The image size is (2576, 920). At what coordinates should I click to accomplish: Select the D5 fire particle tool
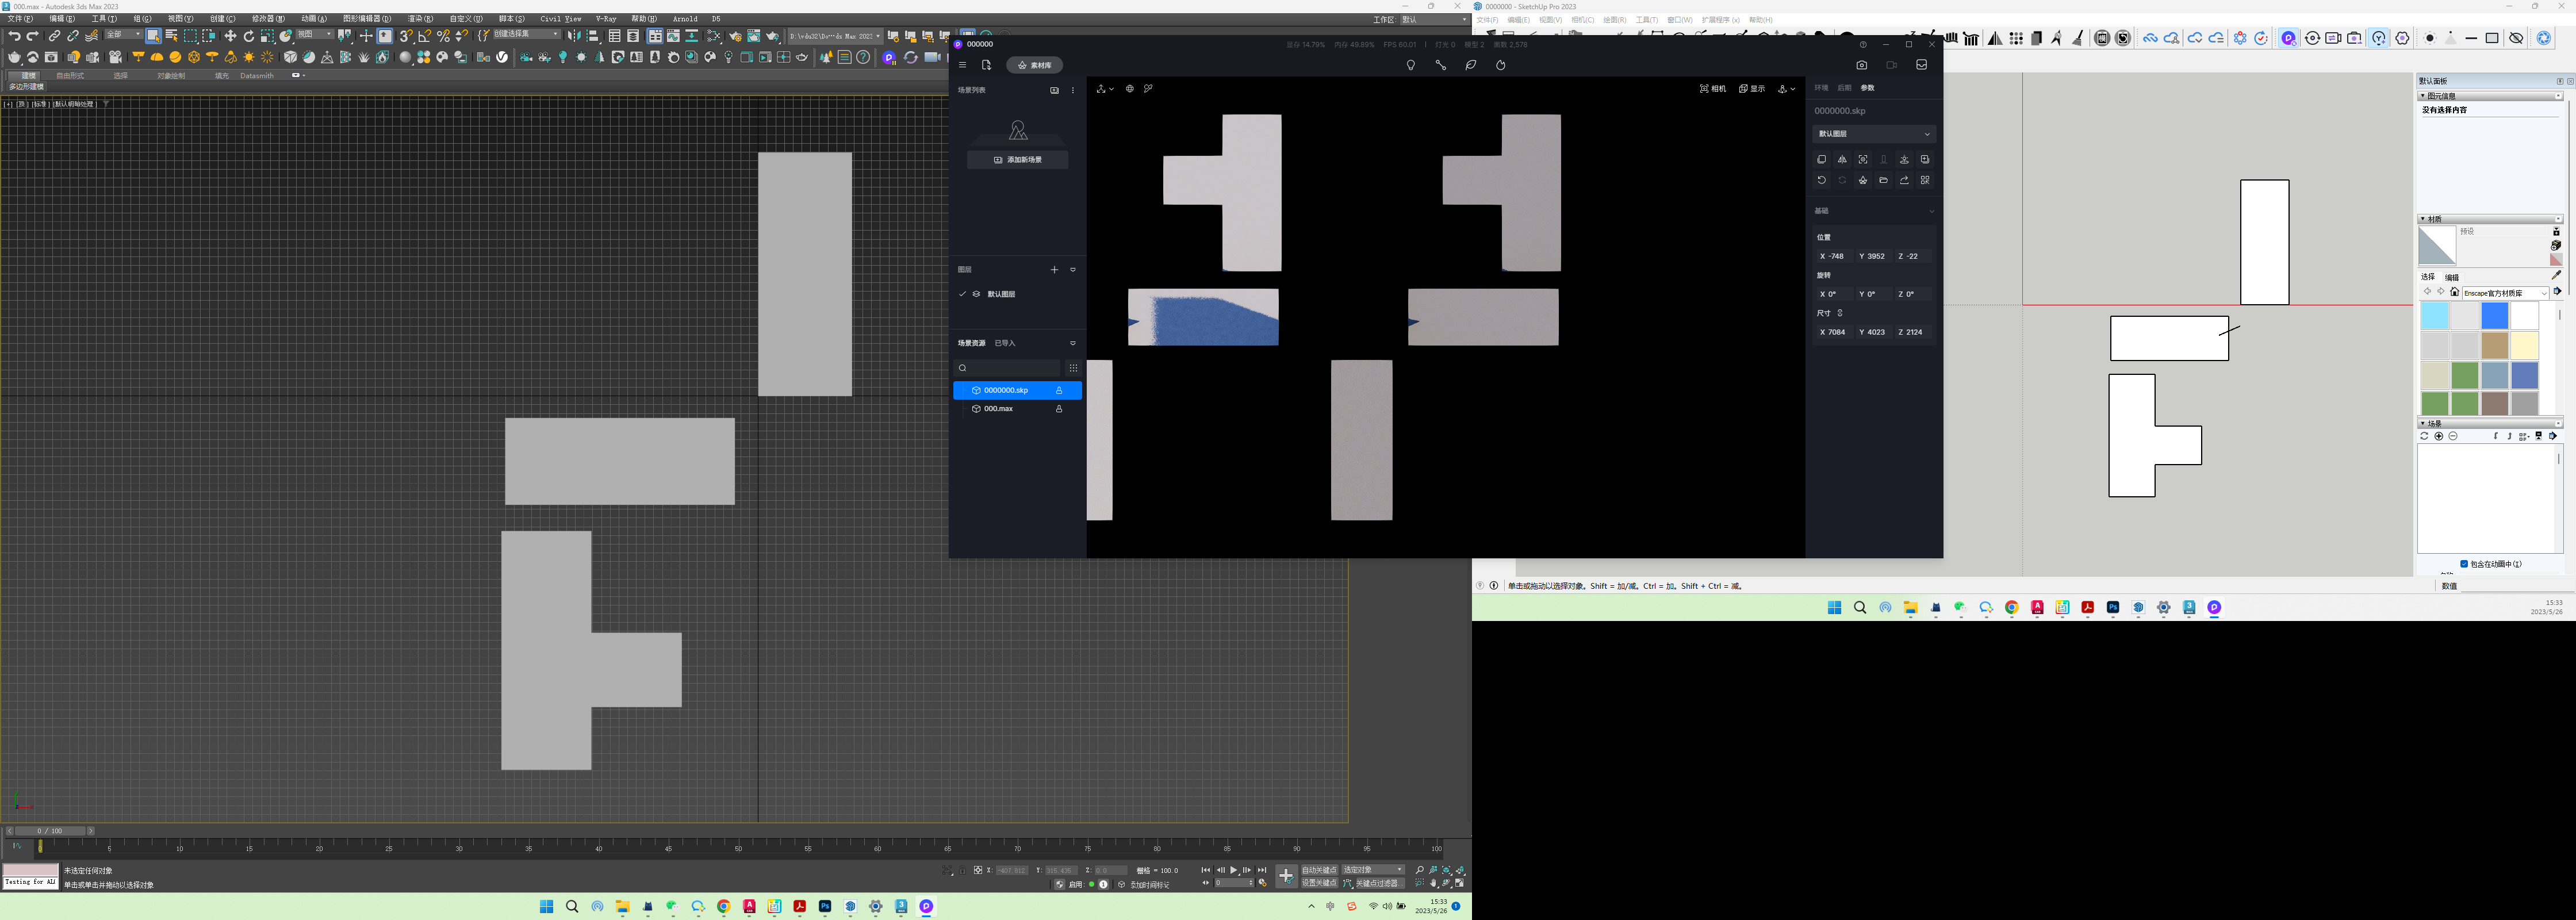point(1501,65)
